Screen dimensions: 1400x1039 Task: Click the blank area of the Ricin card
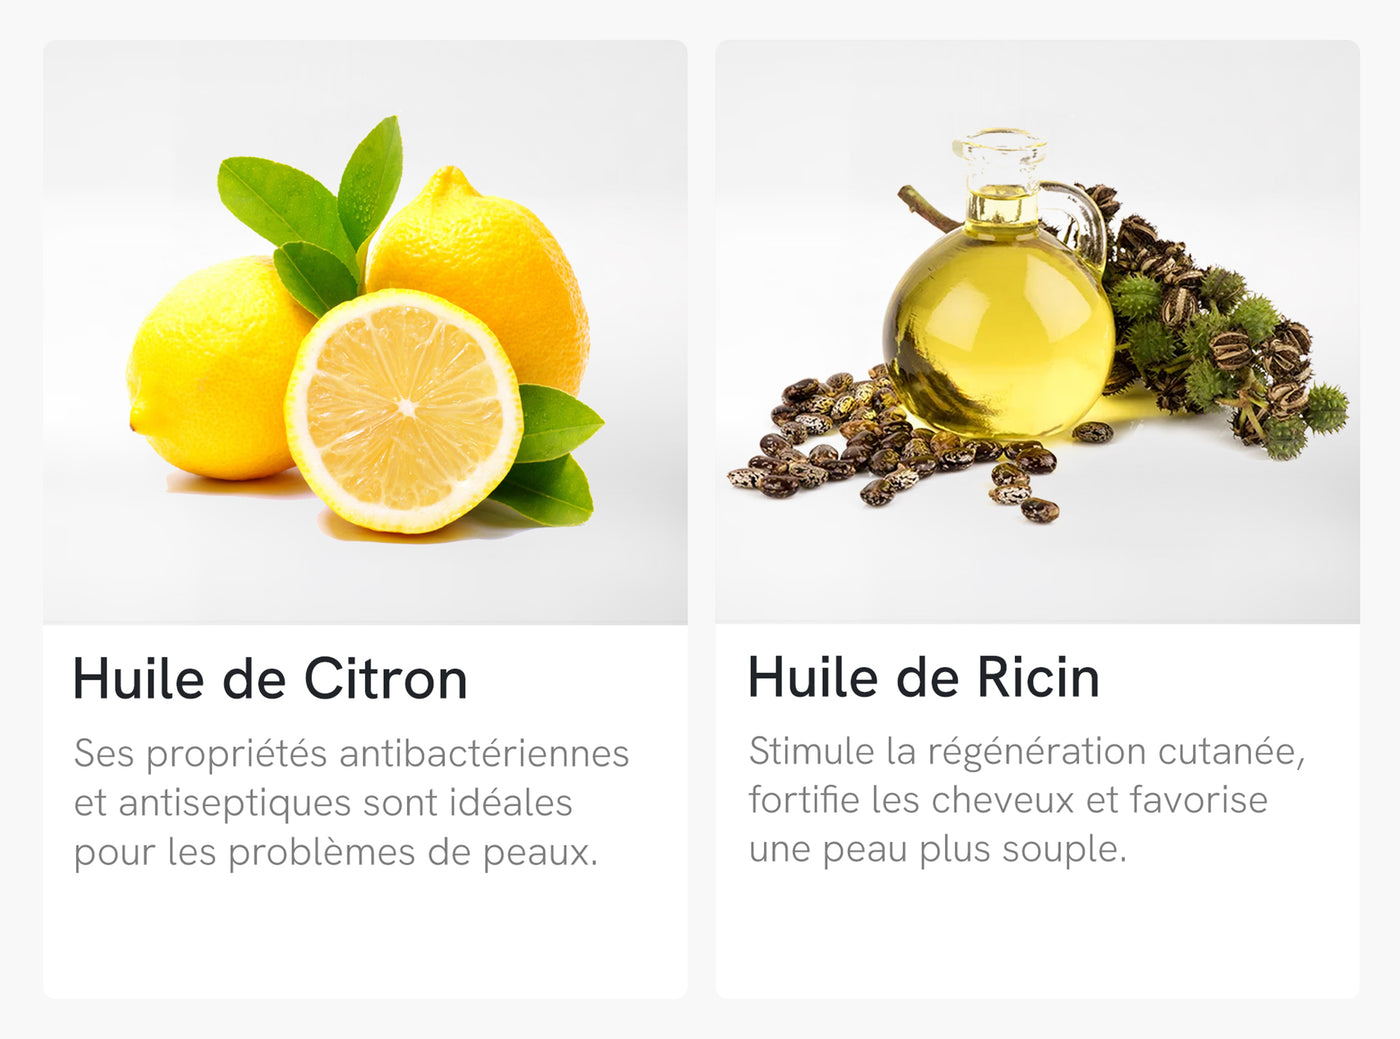1037,935
